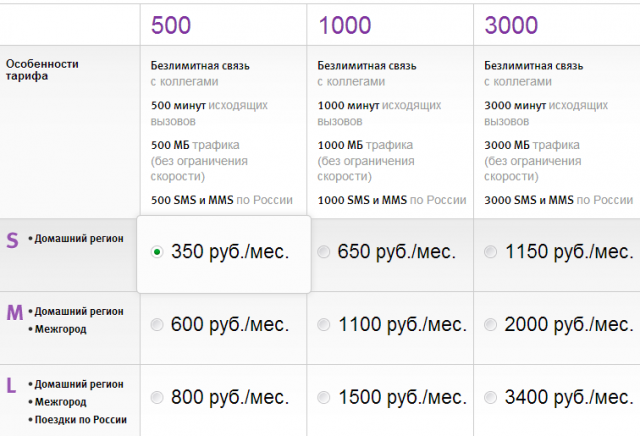Choose the 2000 руб./мес. radio button
Screen dimensions: 640x436
tap(490, 325)
